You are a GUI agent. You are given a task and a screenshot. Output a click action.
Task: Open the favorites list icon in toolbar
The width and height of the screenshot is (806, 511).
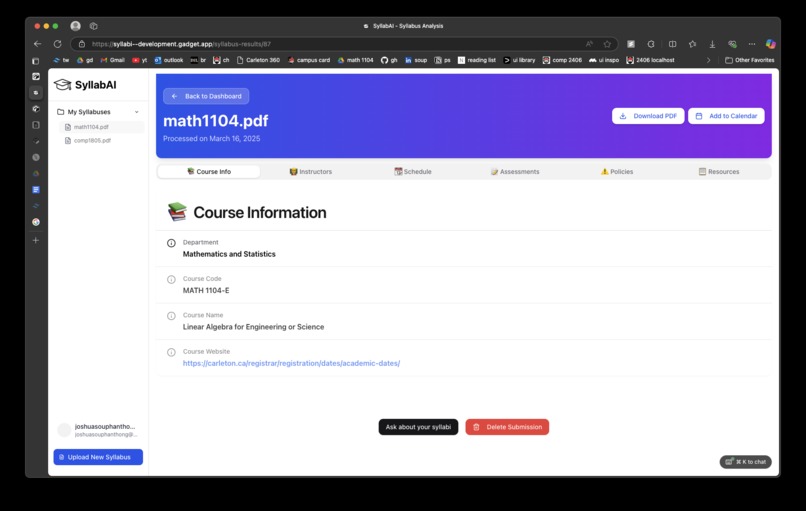(x=692, y=44)
